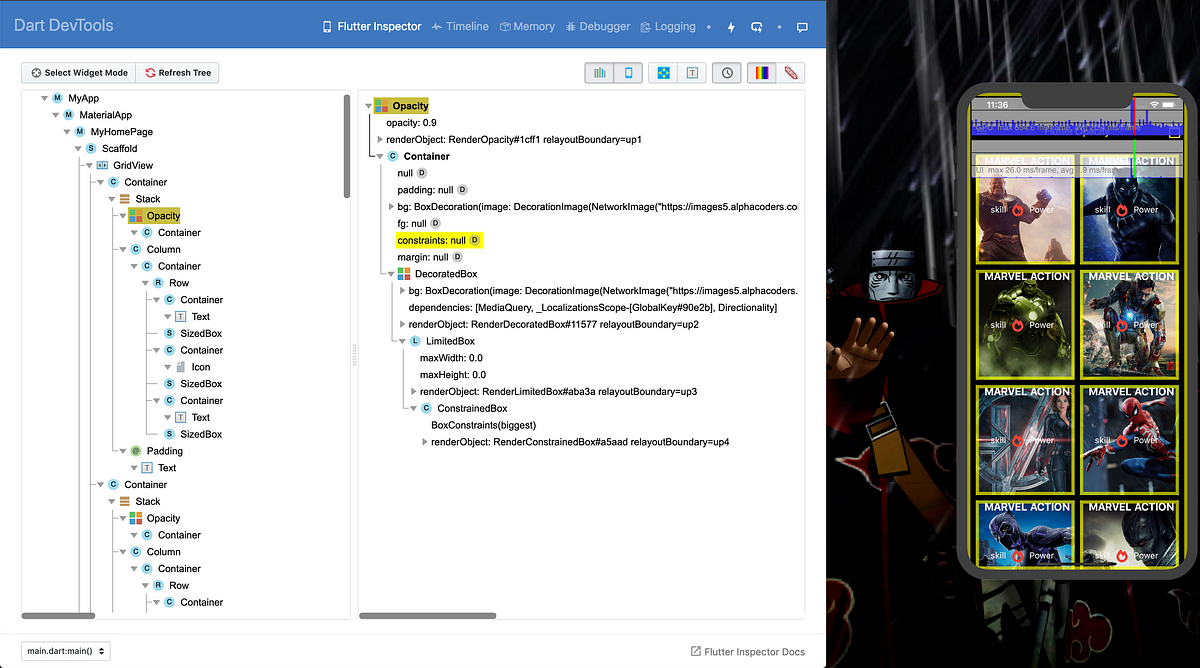
Task: Click the D badge beside fg: null
Action: (433, 223)
